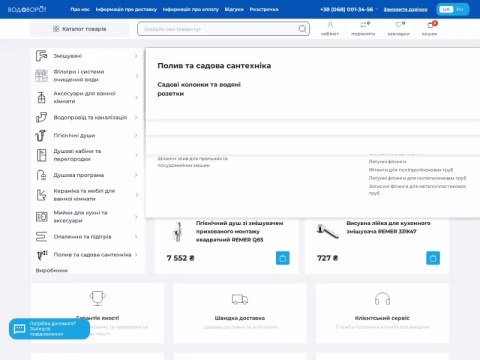The image size is (480, 360).
Task: Click the search magnifier icon
Action: point(302,29)
